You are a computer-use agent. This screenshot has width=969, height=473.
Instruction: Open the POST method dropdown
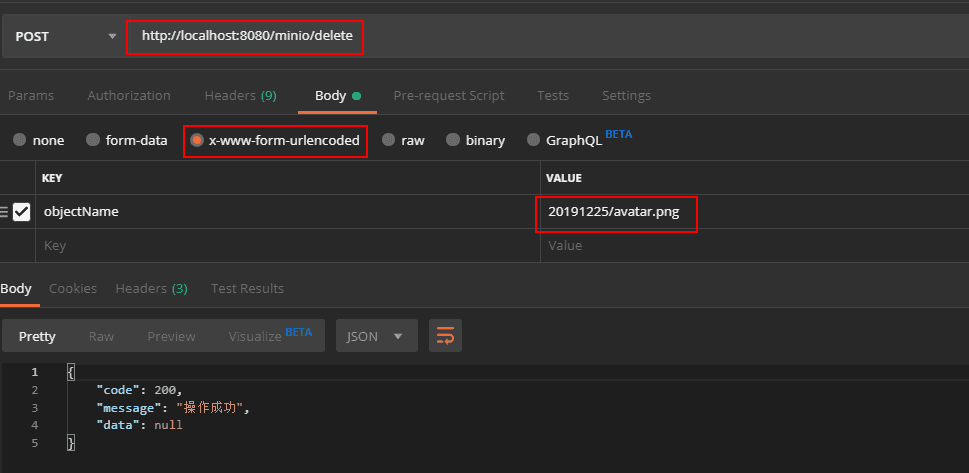click(x=64, y=36)
